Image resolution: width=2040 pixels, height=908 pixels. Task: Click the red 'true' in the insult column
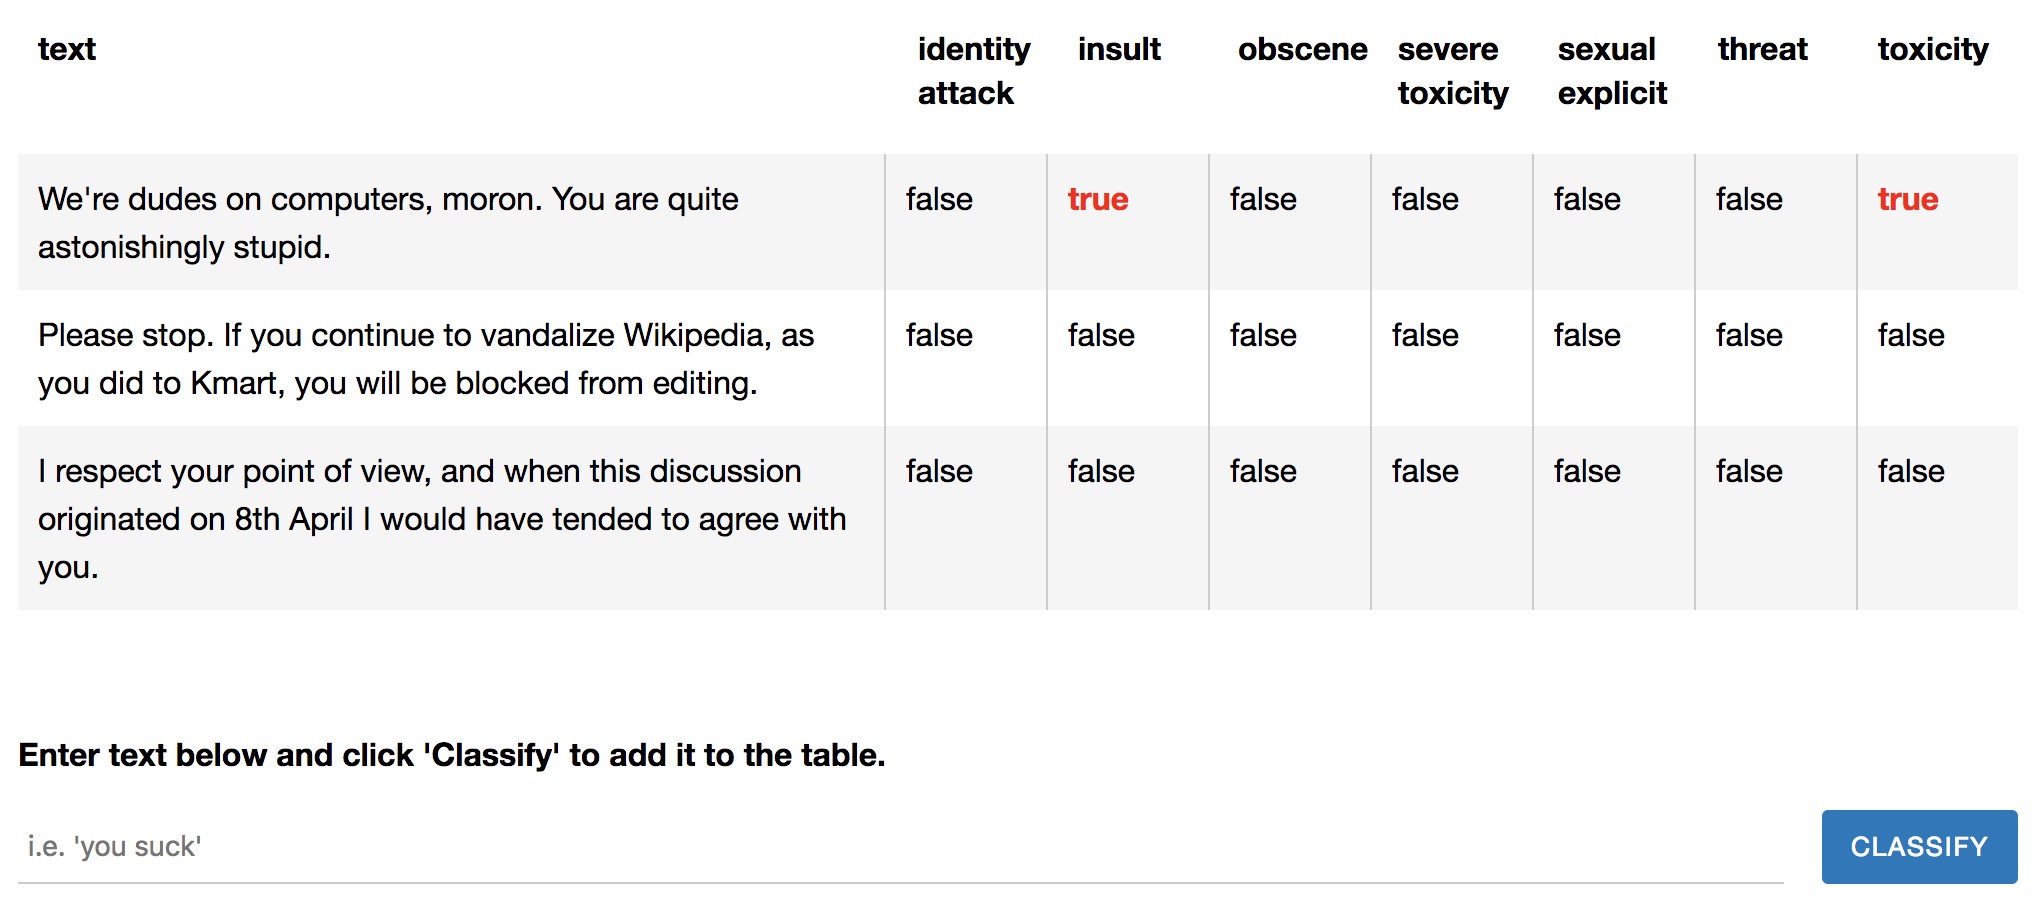(x=1097, y=199)
